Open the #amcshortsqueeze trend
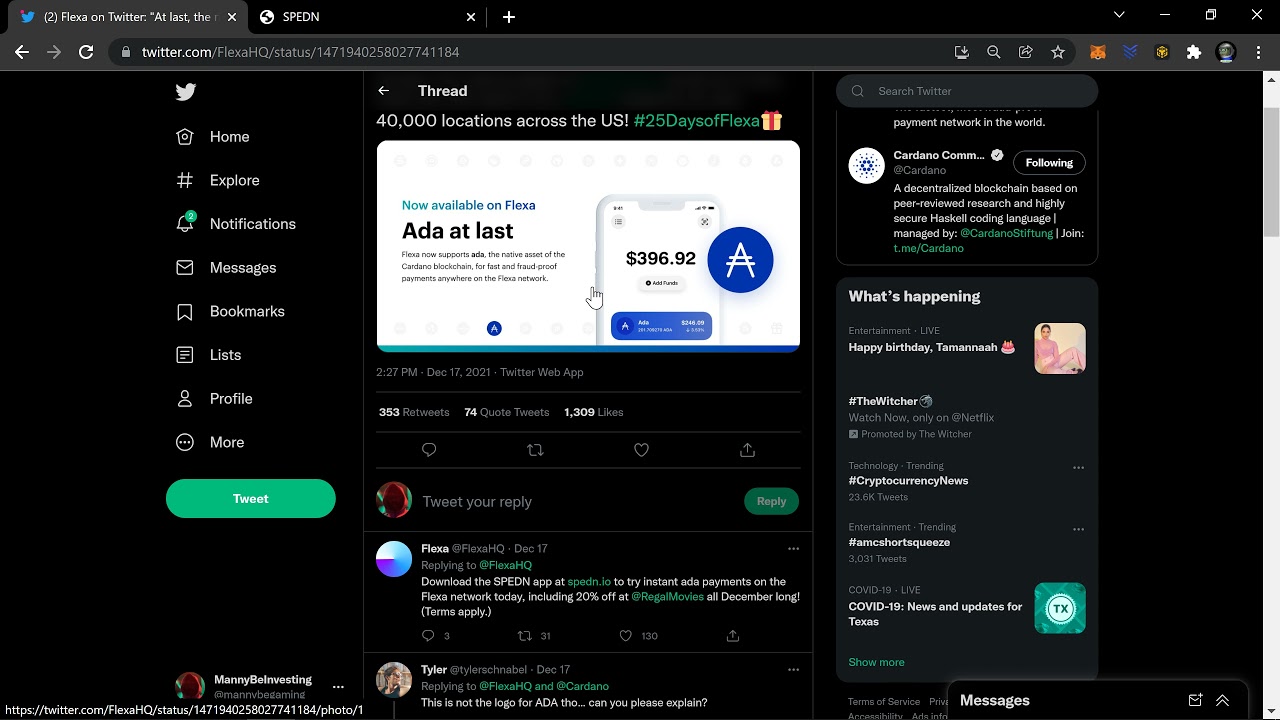This screenshot has width=1280, height=720. (x=899, y=543)
